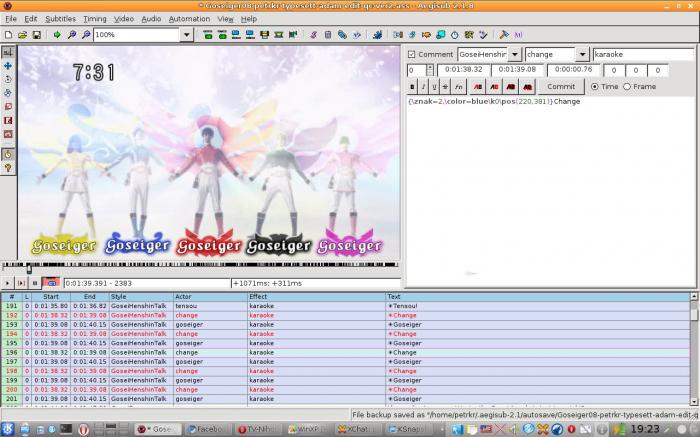Click the Open subtitles folder icon
Screen dimensions: 700x437
tap(22, 35)
